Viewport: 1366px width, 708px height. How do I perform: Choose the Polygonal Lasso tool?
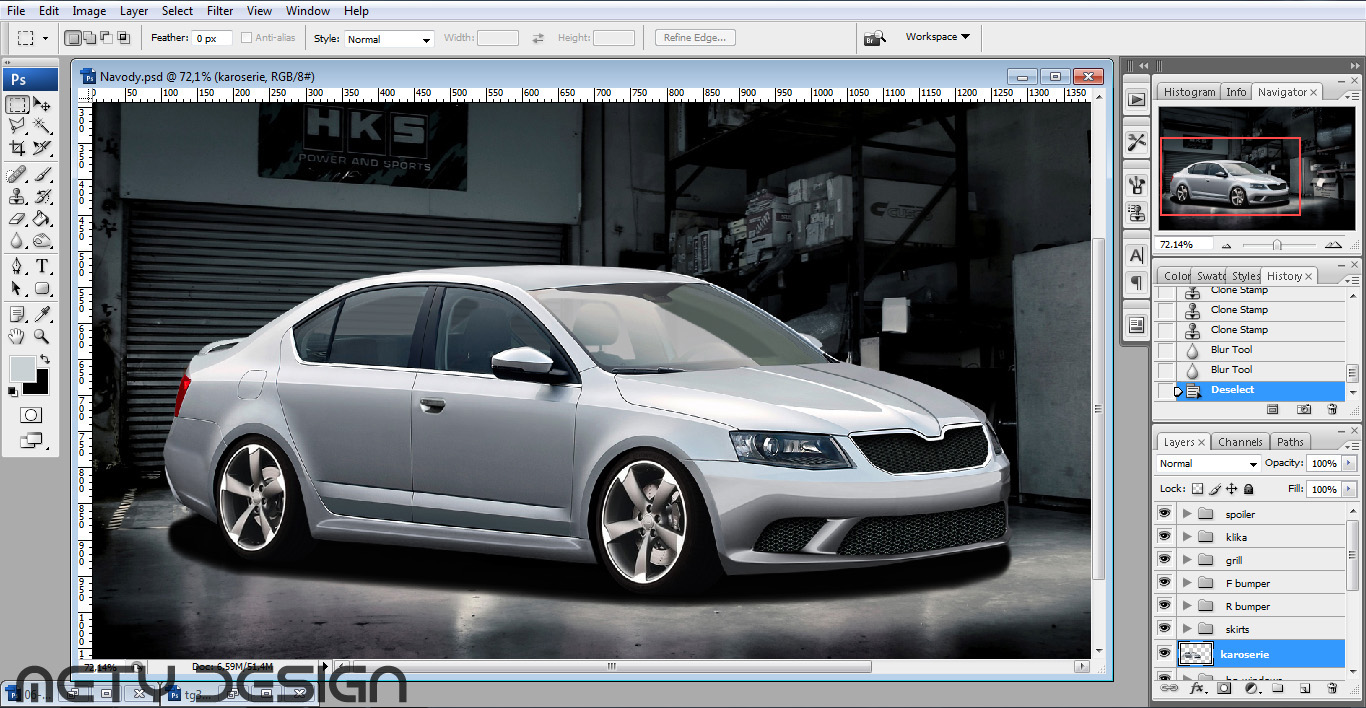click(x=17, y=126)
